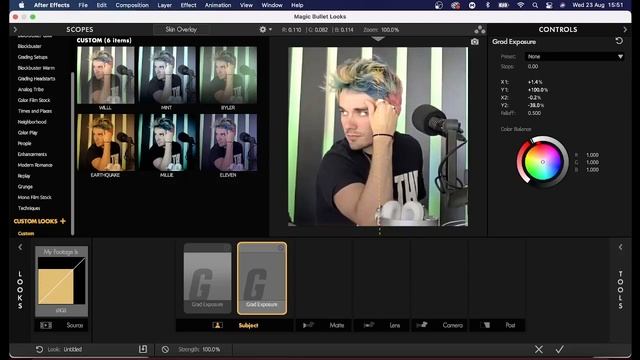Open the Effect menu in the menu bar
The height and width of the screenshot is (360, 640).
[x=188, y=5]
